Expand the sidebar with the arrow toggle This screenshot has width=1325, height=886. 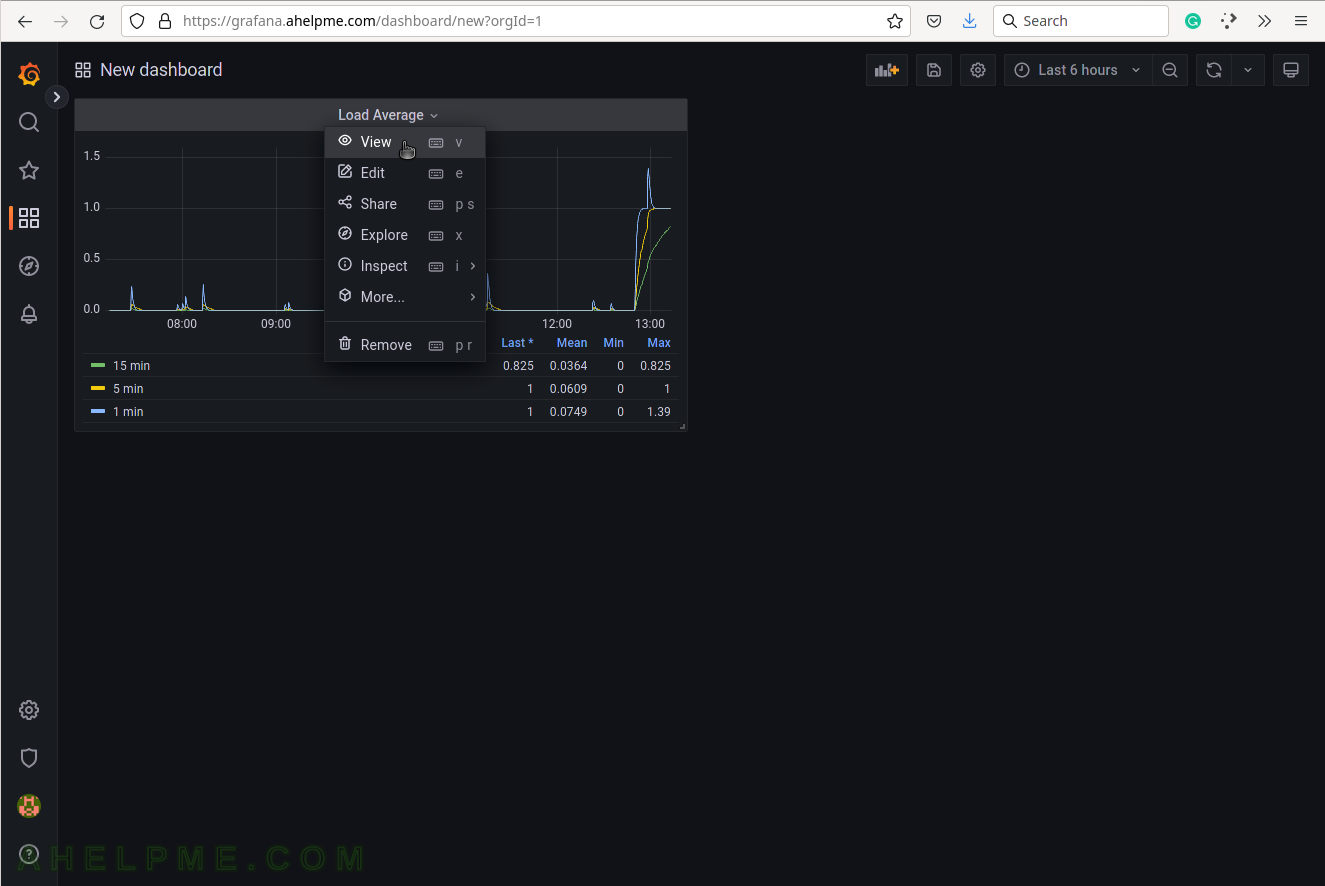[57, 97]
